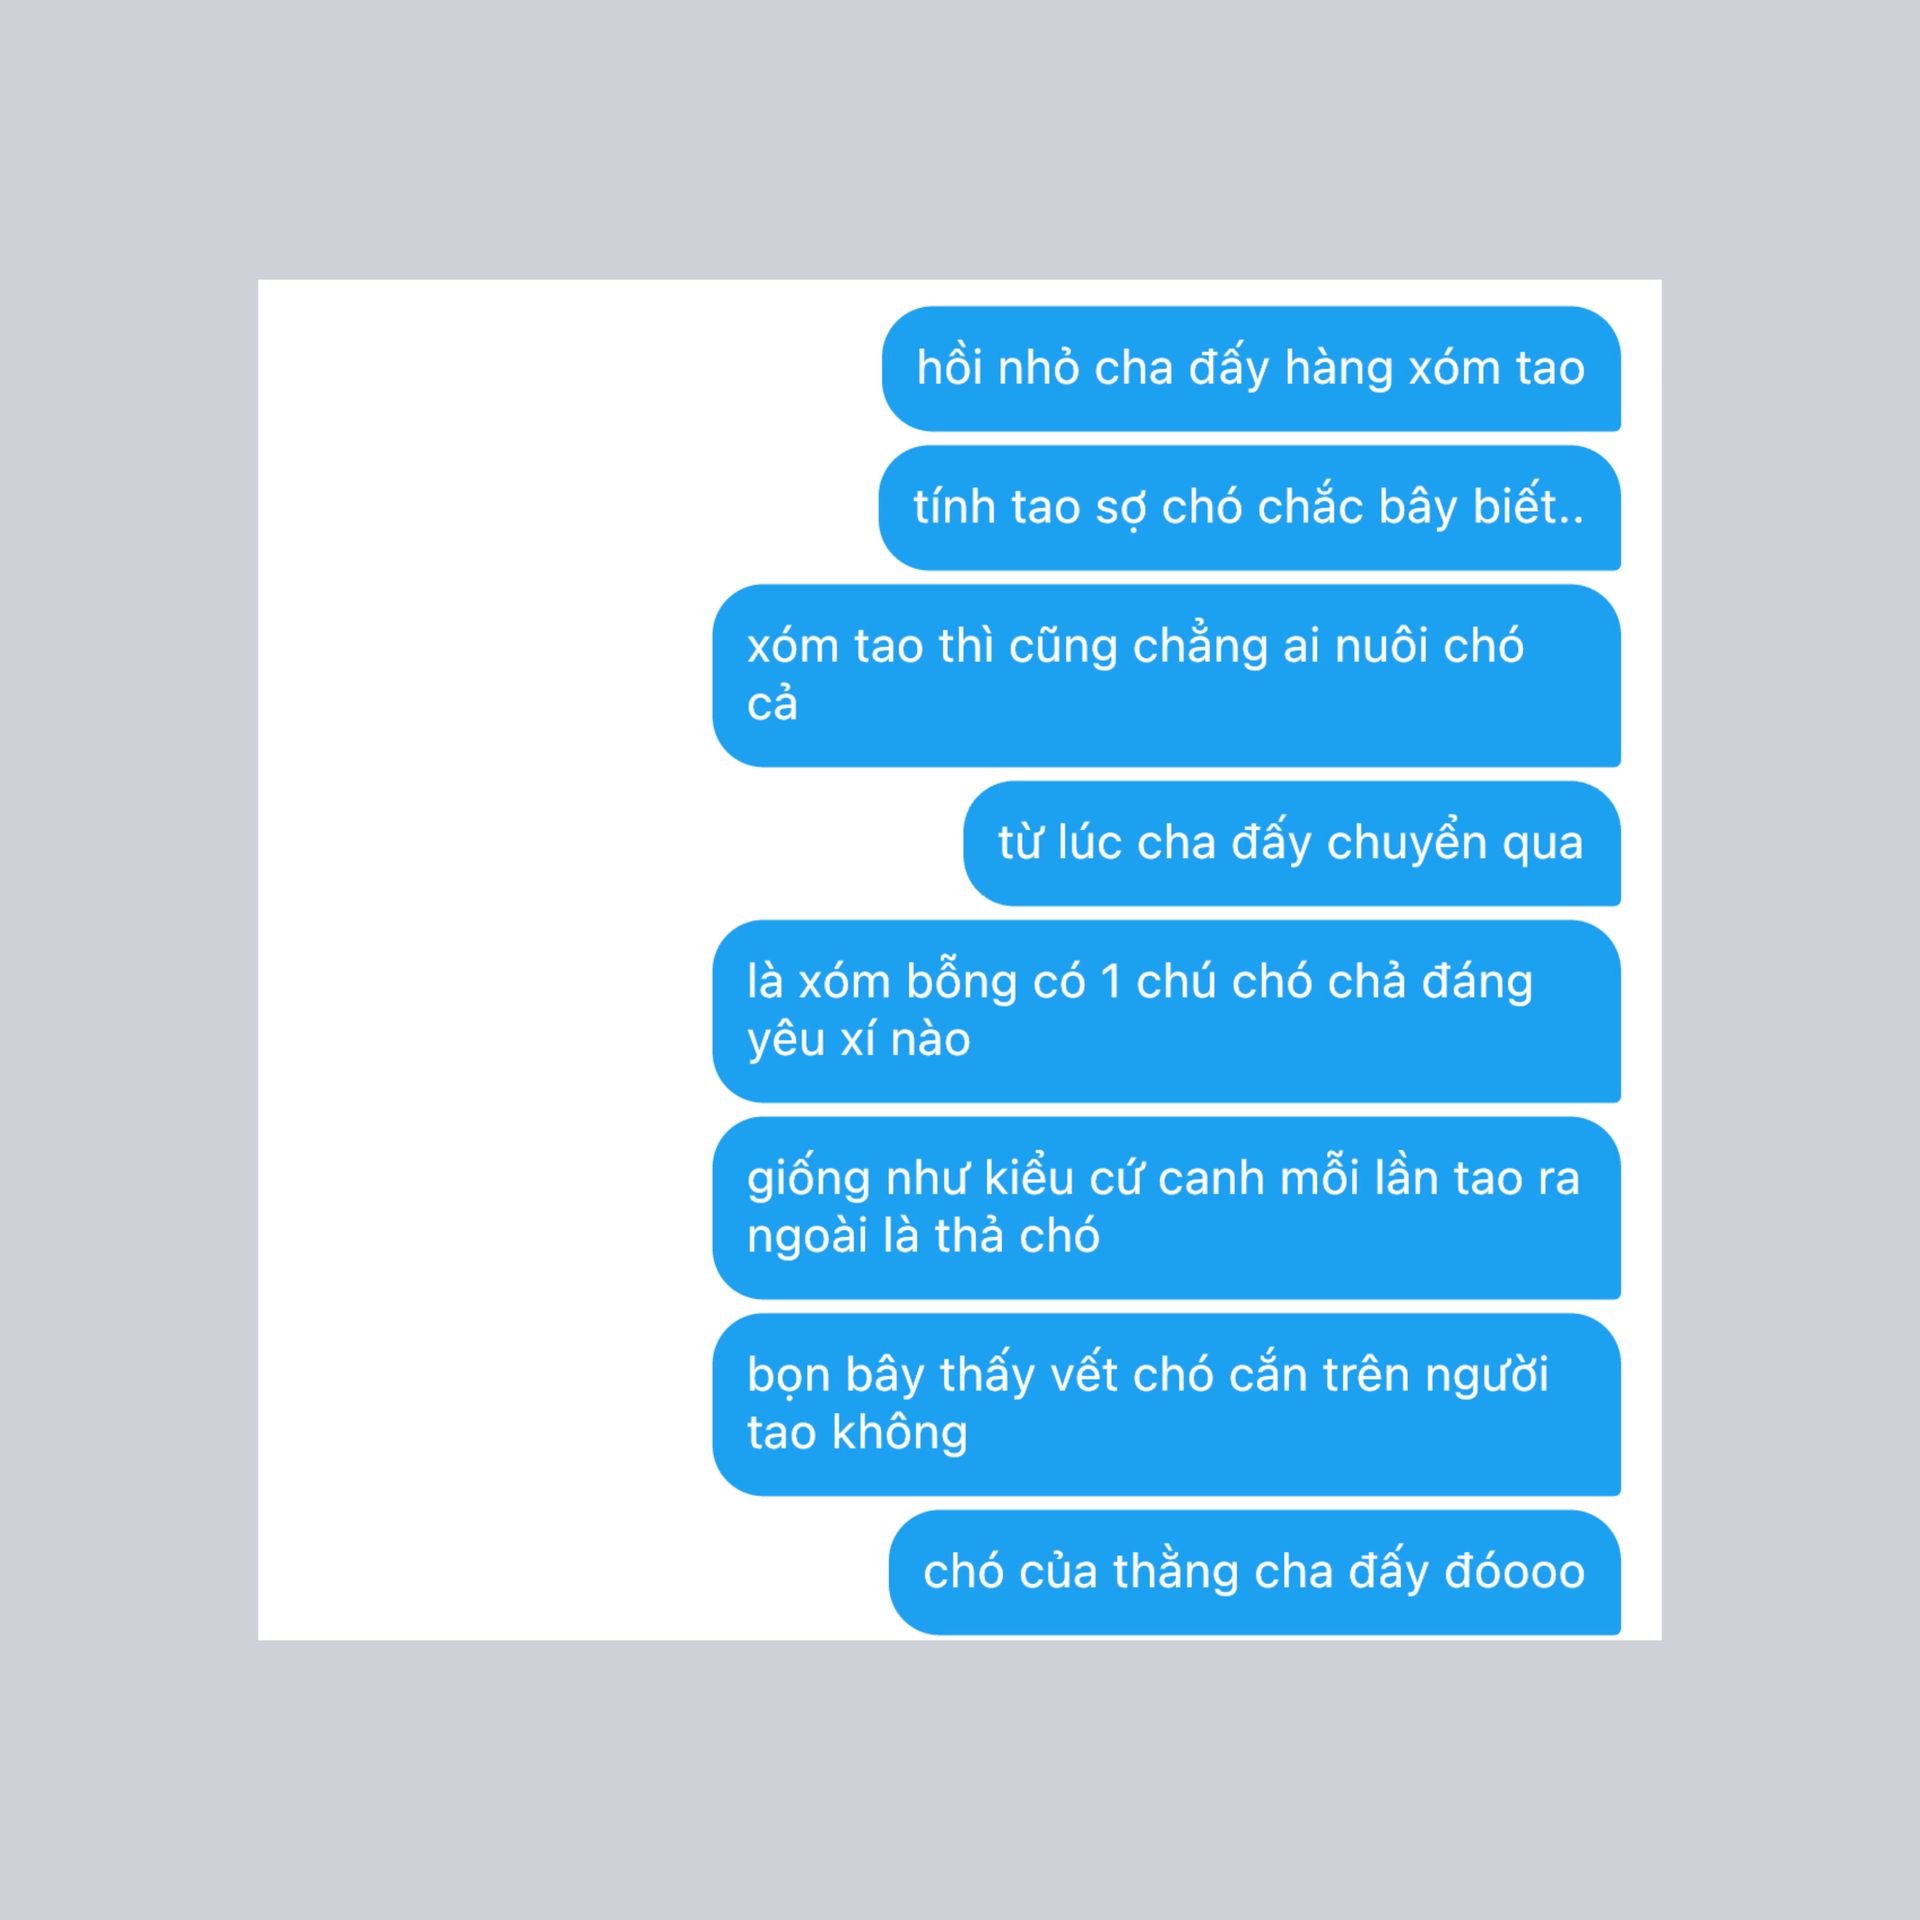Tap the text "ngoài là thả chó"

(x=923, y=1236)
